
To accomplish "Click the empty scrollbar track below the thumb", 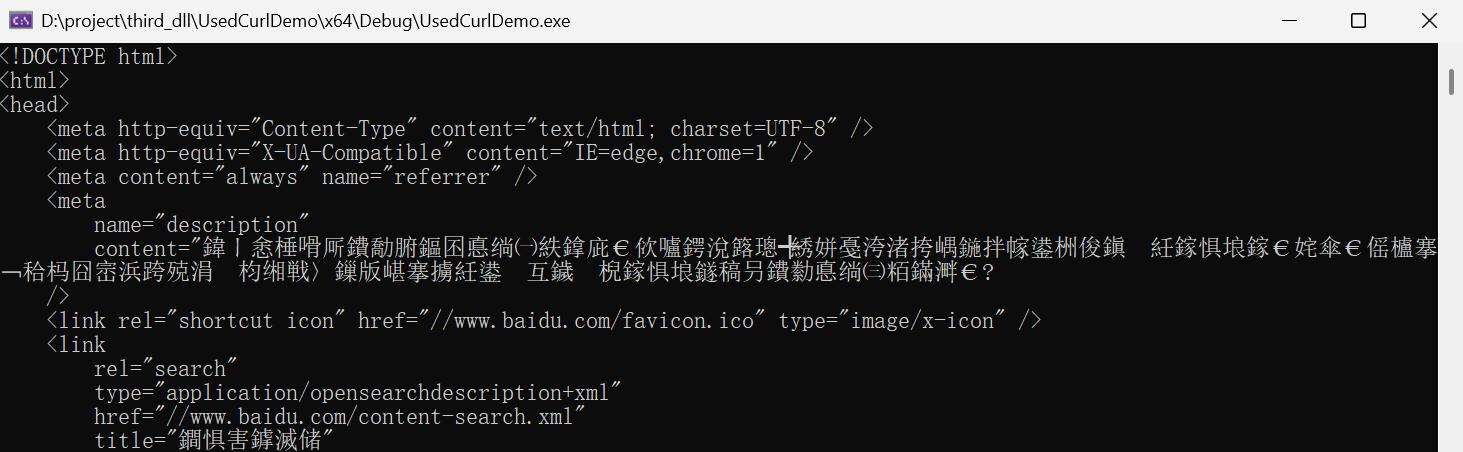I will 1451,270.
